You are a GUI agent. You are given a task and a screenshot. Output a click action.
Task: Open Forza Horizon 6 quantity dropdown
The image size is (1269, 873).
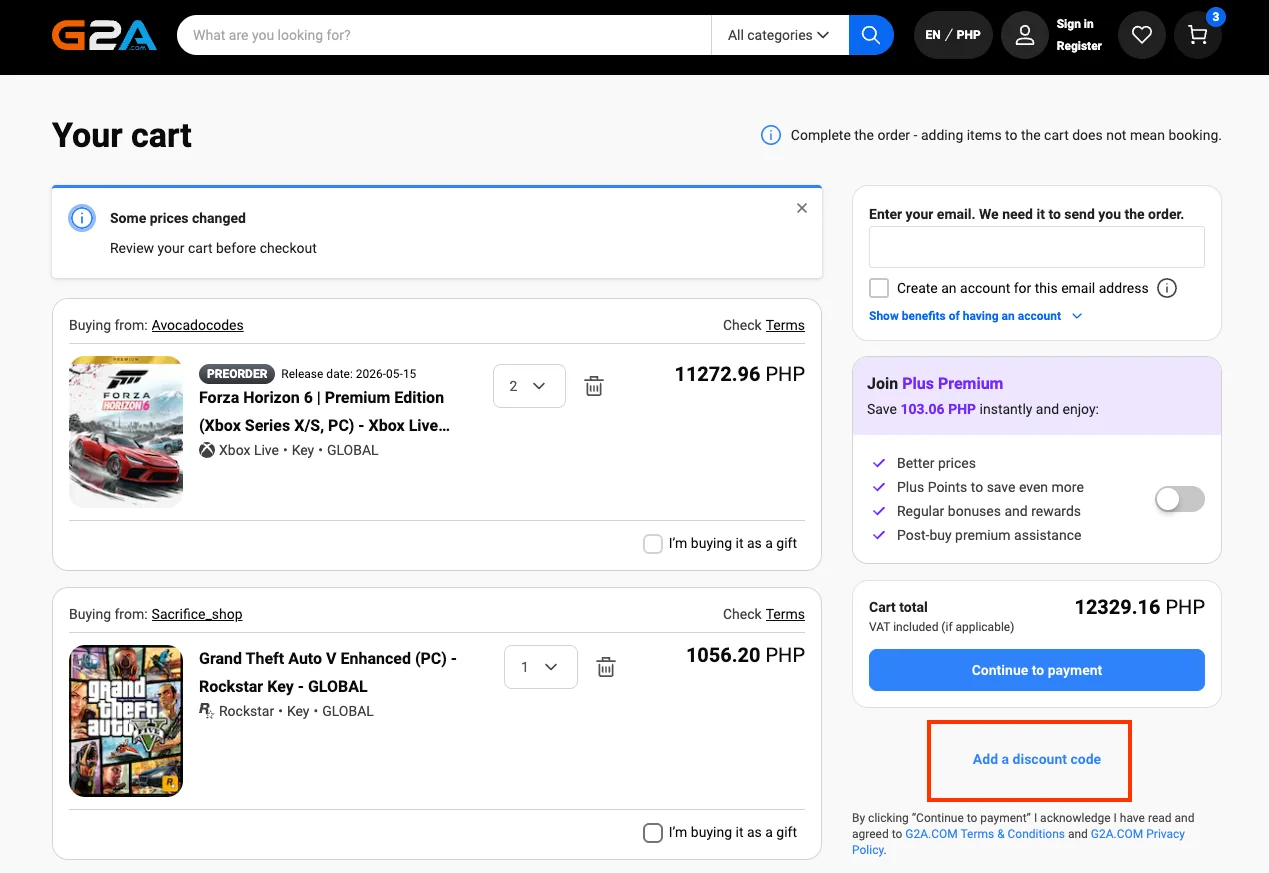[529, 386]
